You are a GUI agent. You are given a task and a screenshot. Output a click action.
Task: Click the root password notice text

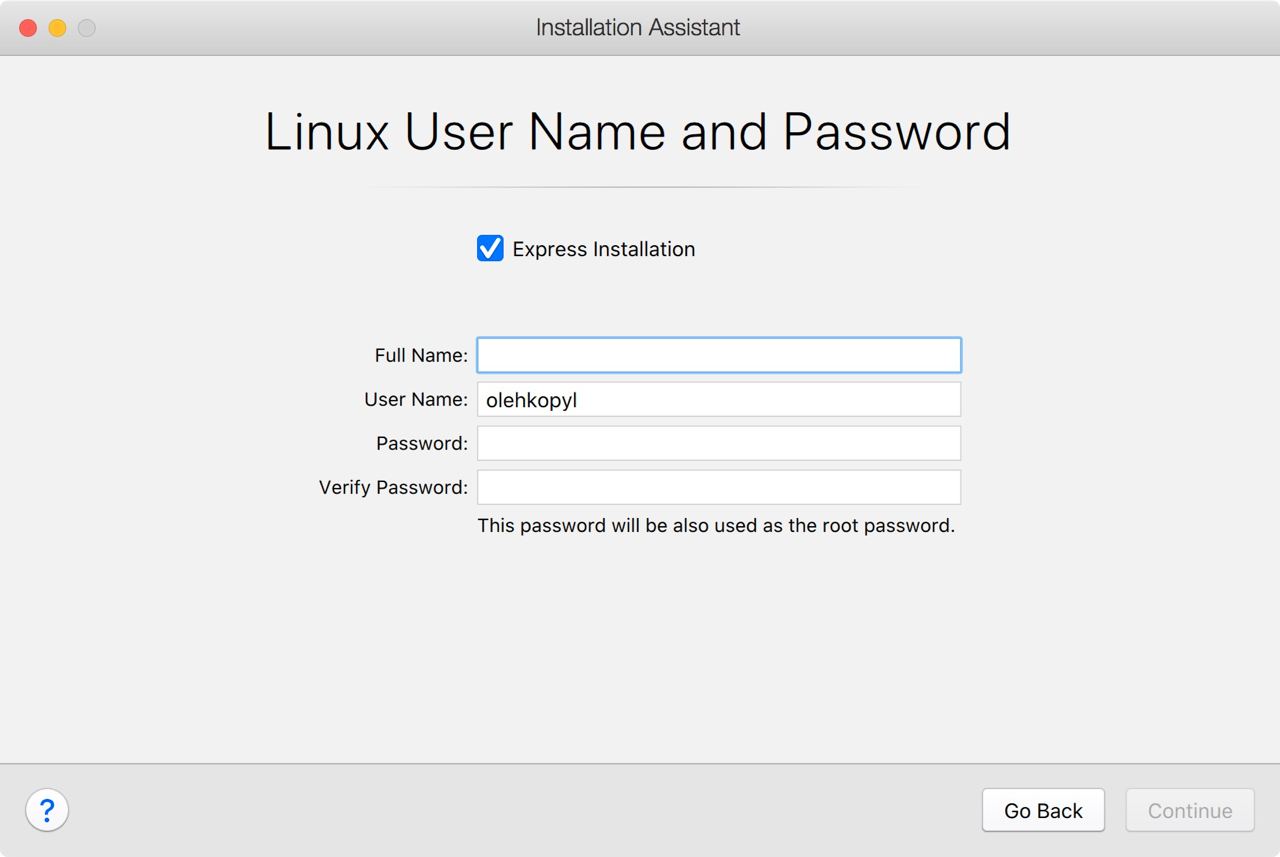(x=716, y=525)
